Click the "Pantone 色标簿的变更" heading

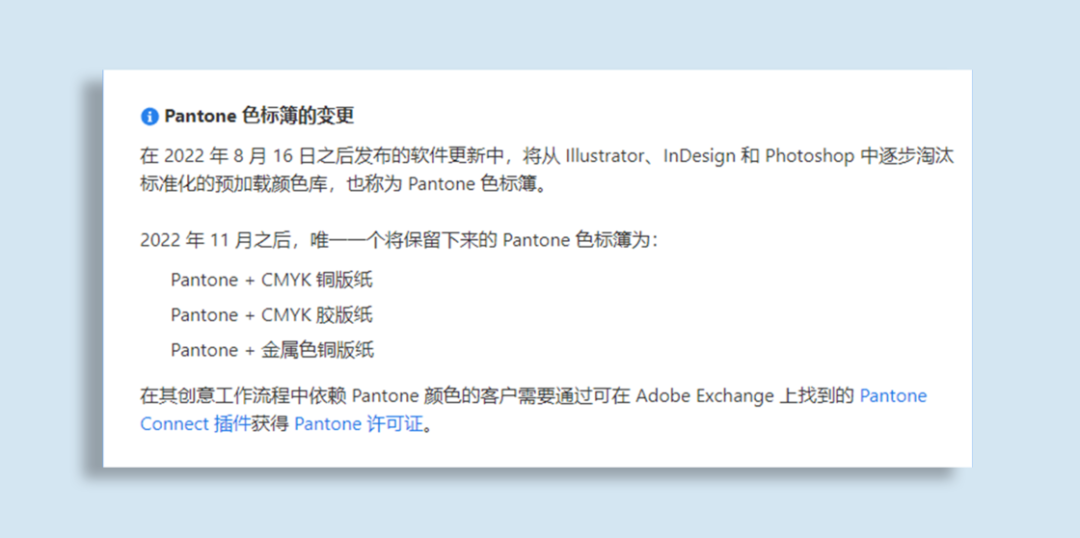(x=259, y=116)
